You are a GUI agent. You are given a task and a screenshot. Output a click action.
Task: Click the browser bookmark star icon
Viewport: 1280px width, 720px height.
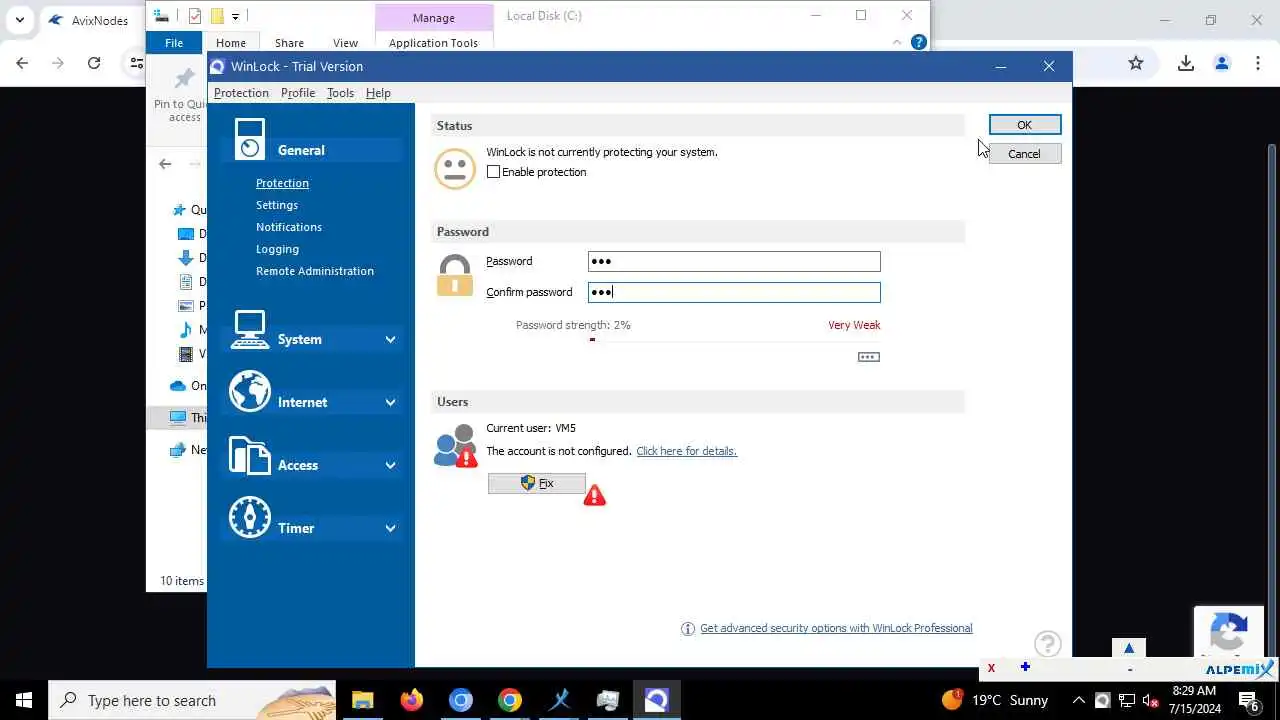pos(1136,63)
